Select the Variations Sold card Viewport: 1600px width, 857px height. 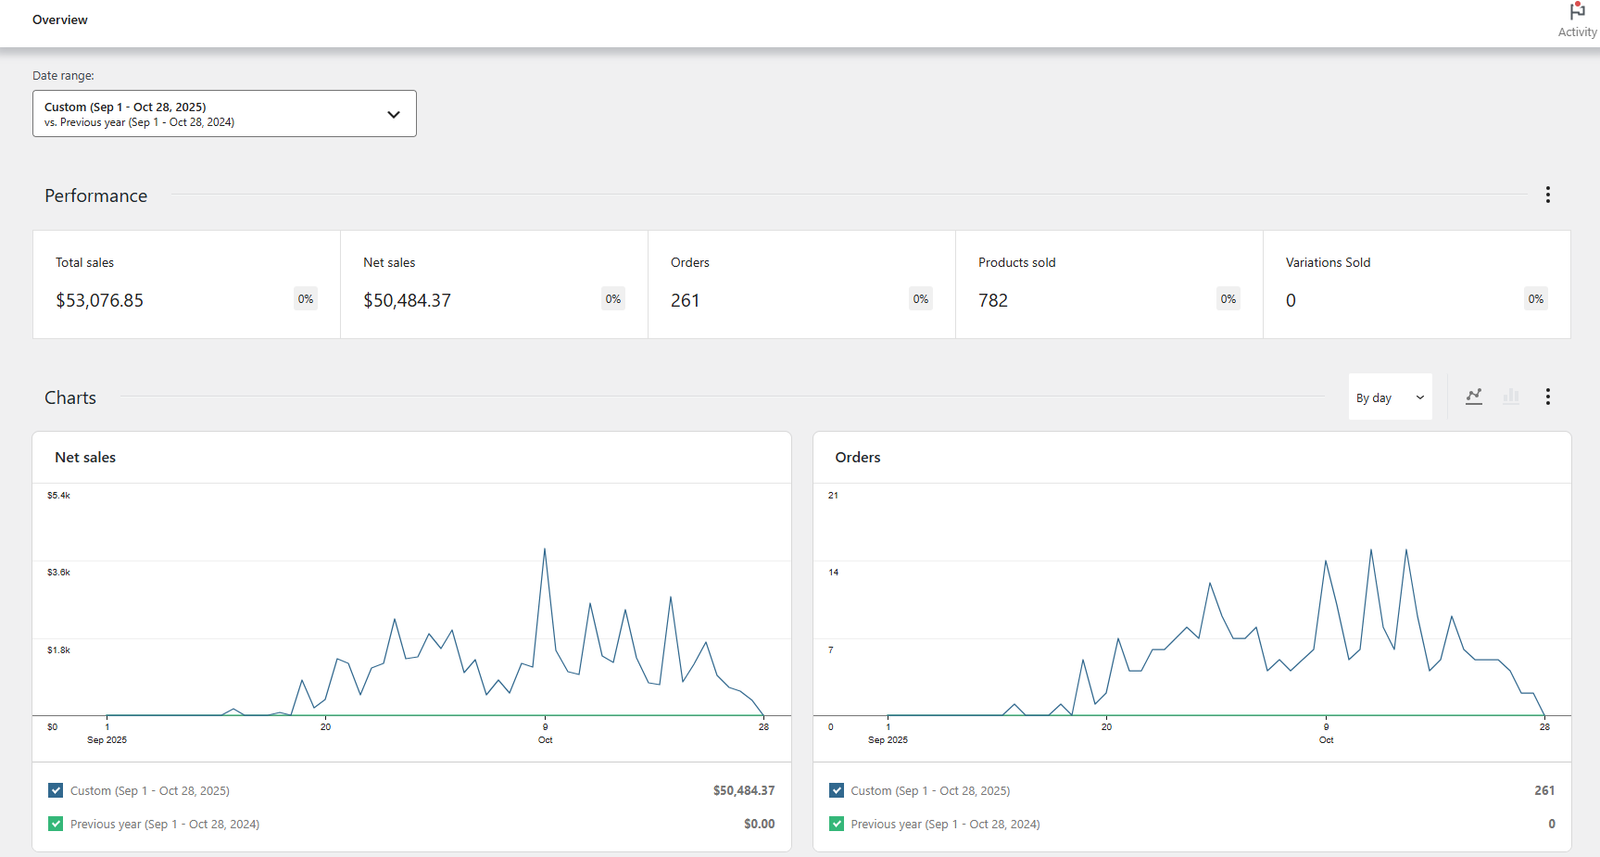pos(1416,285)
